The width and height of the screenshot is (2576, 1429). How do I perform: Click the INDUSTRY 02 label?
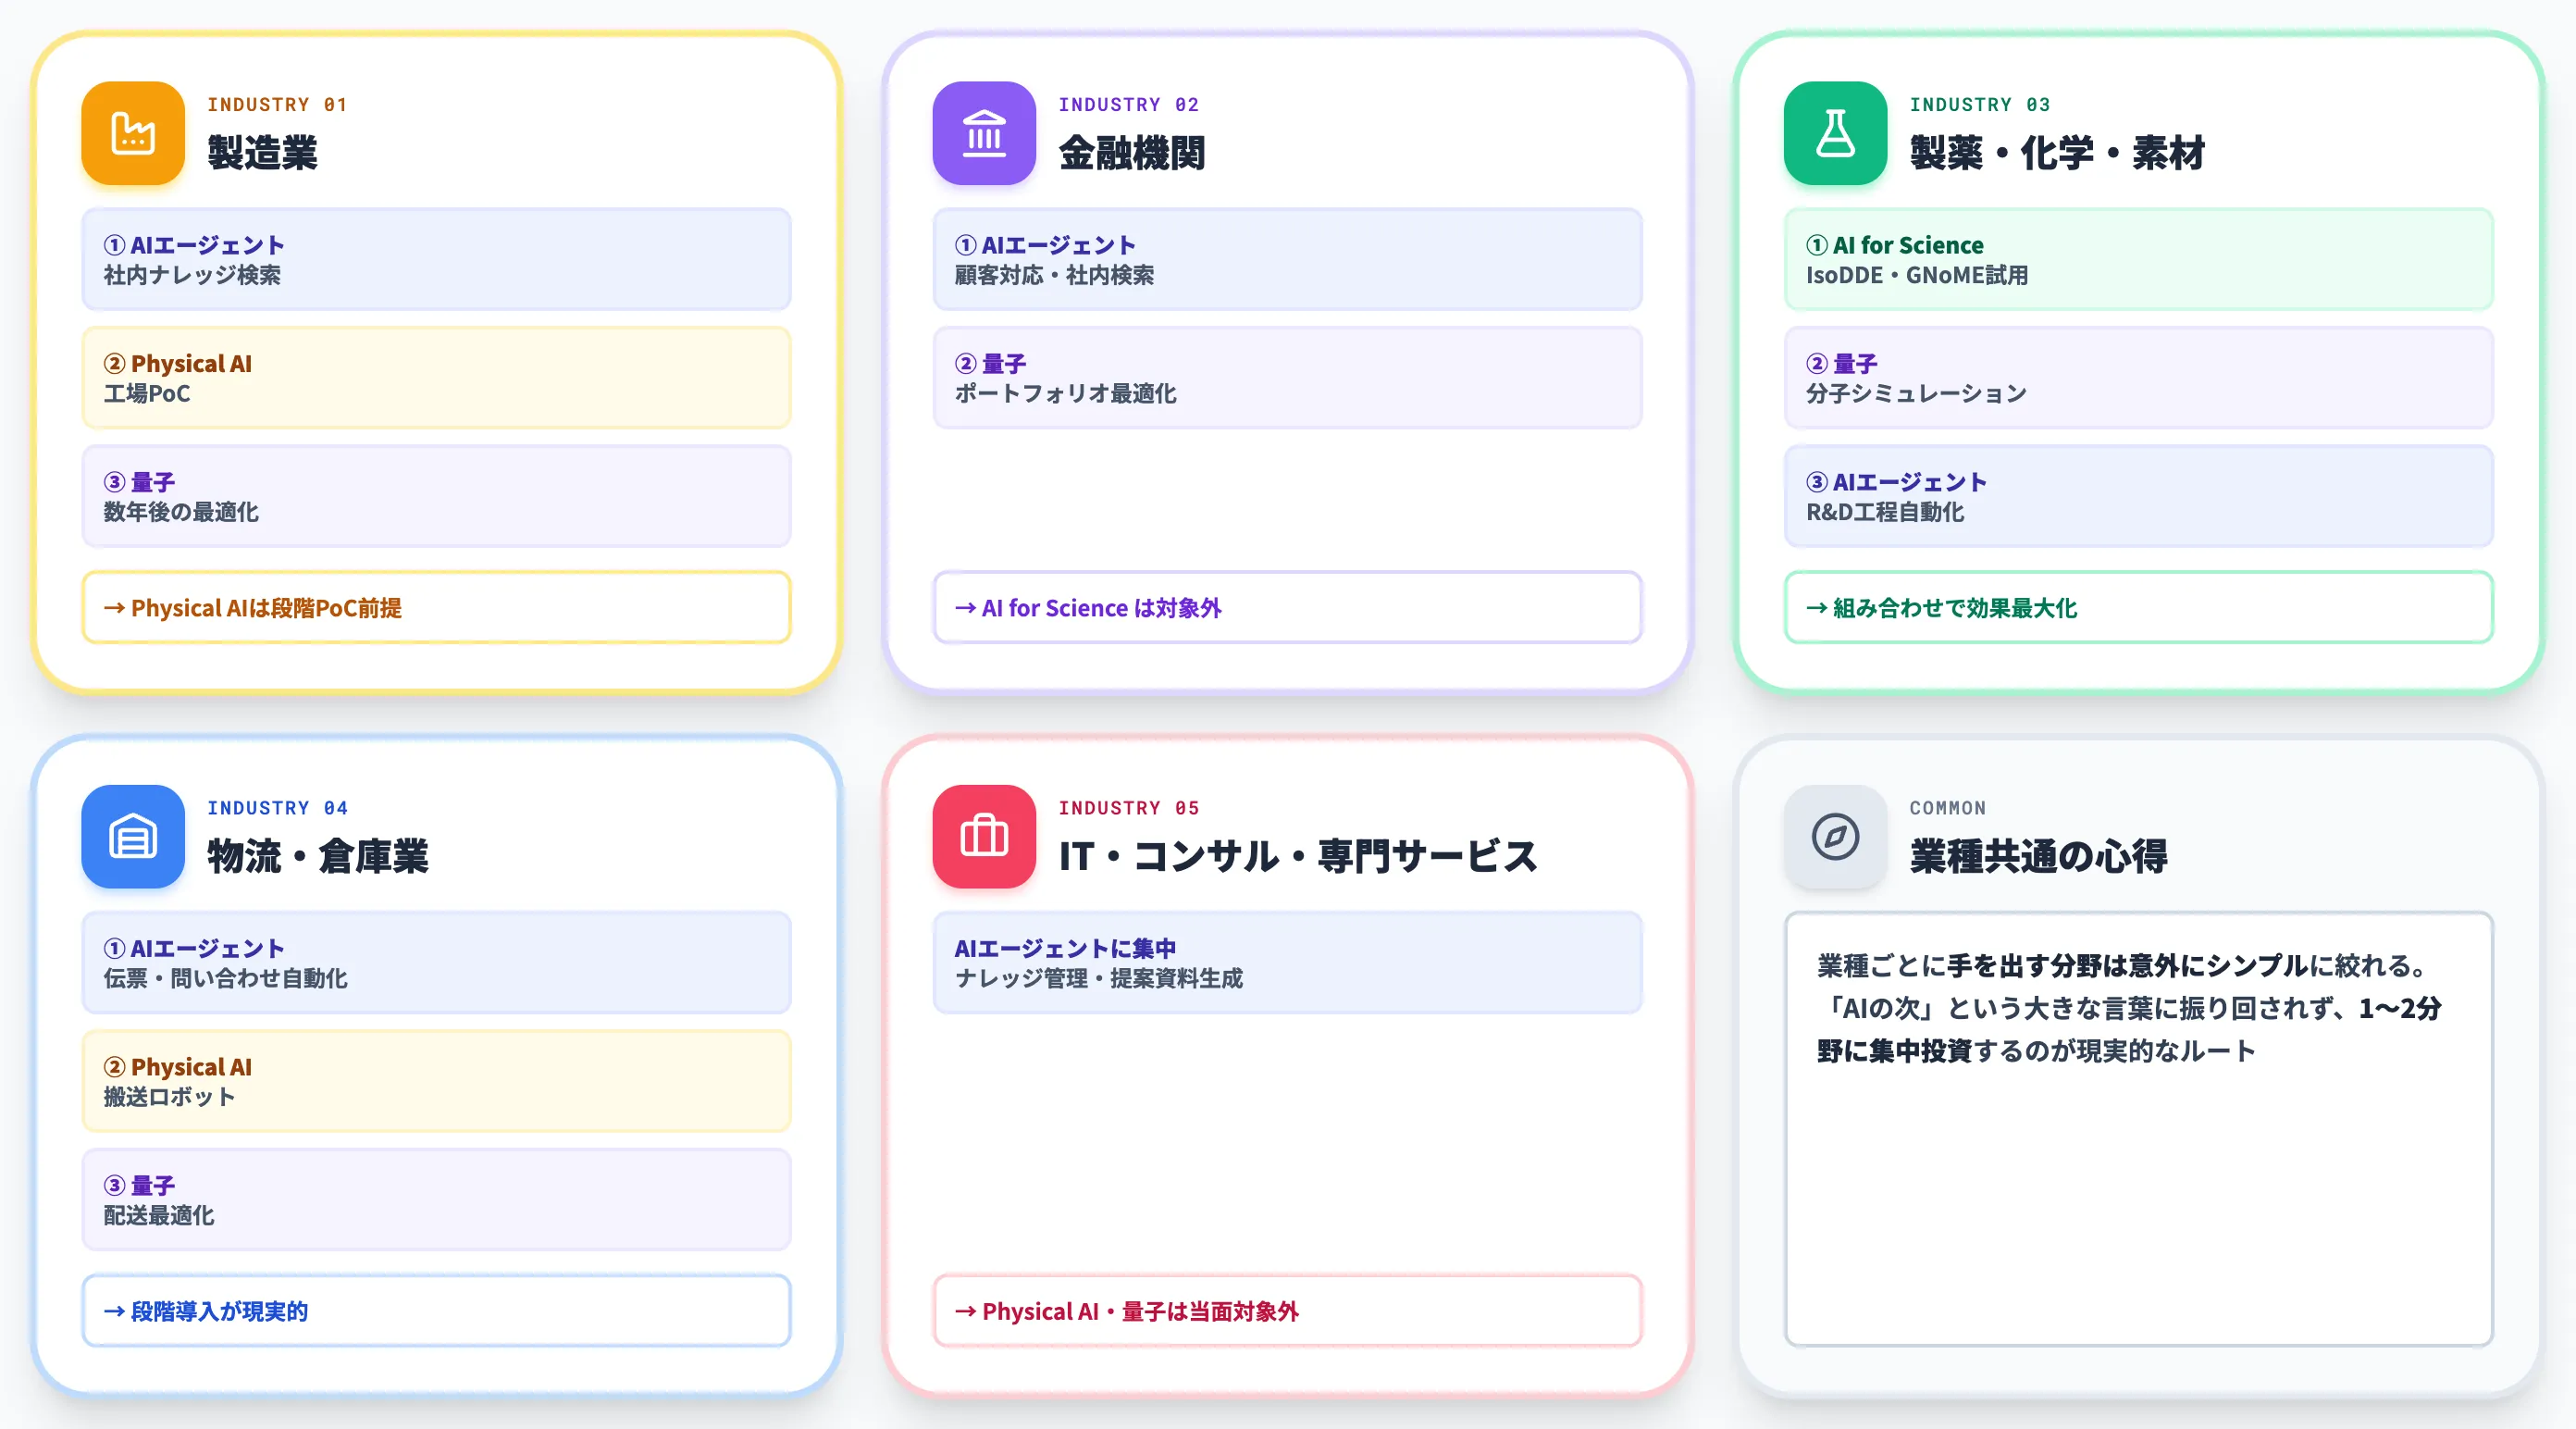(1128, 105)
